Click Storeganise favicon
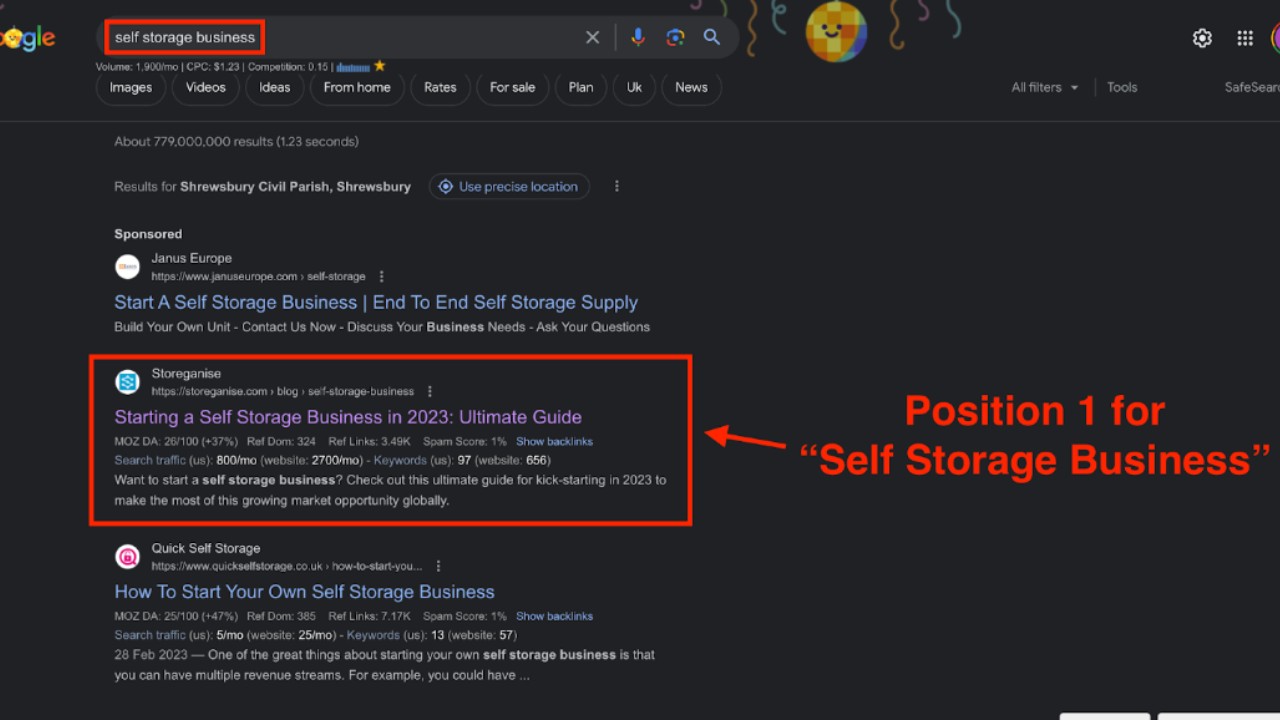1280x720 pixels. [127, 382]
